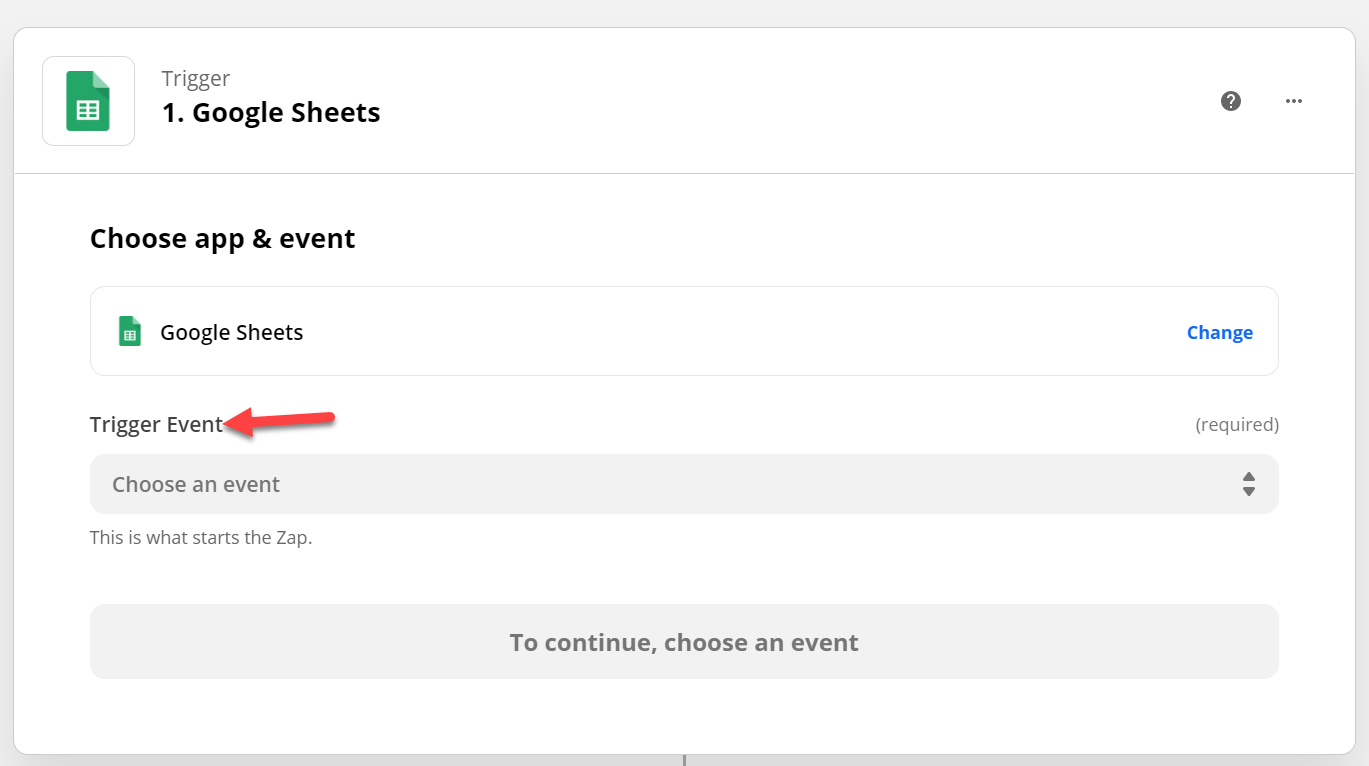
Task: Click the red annotation arrow
Action: coord(279,422)
